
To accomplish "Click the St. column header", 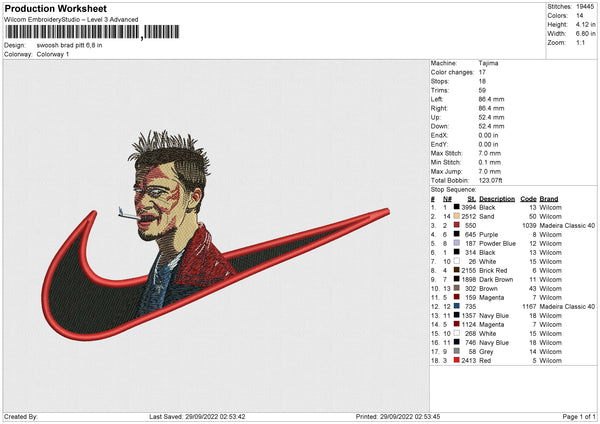I will point(471,199).
